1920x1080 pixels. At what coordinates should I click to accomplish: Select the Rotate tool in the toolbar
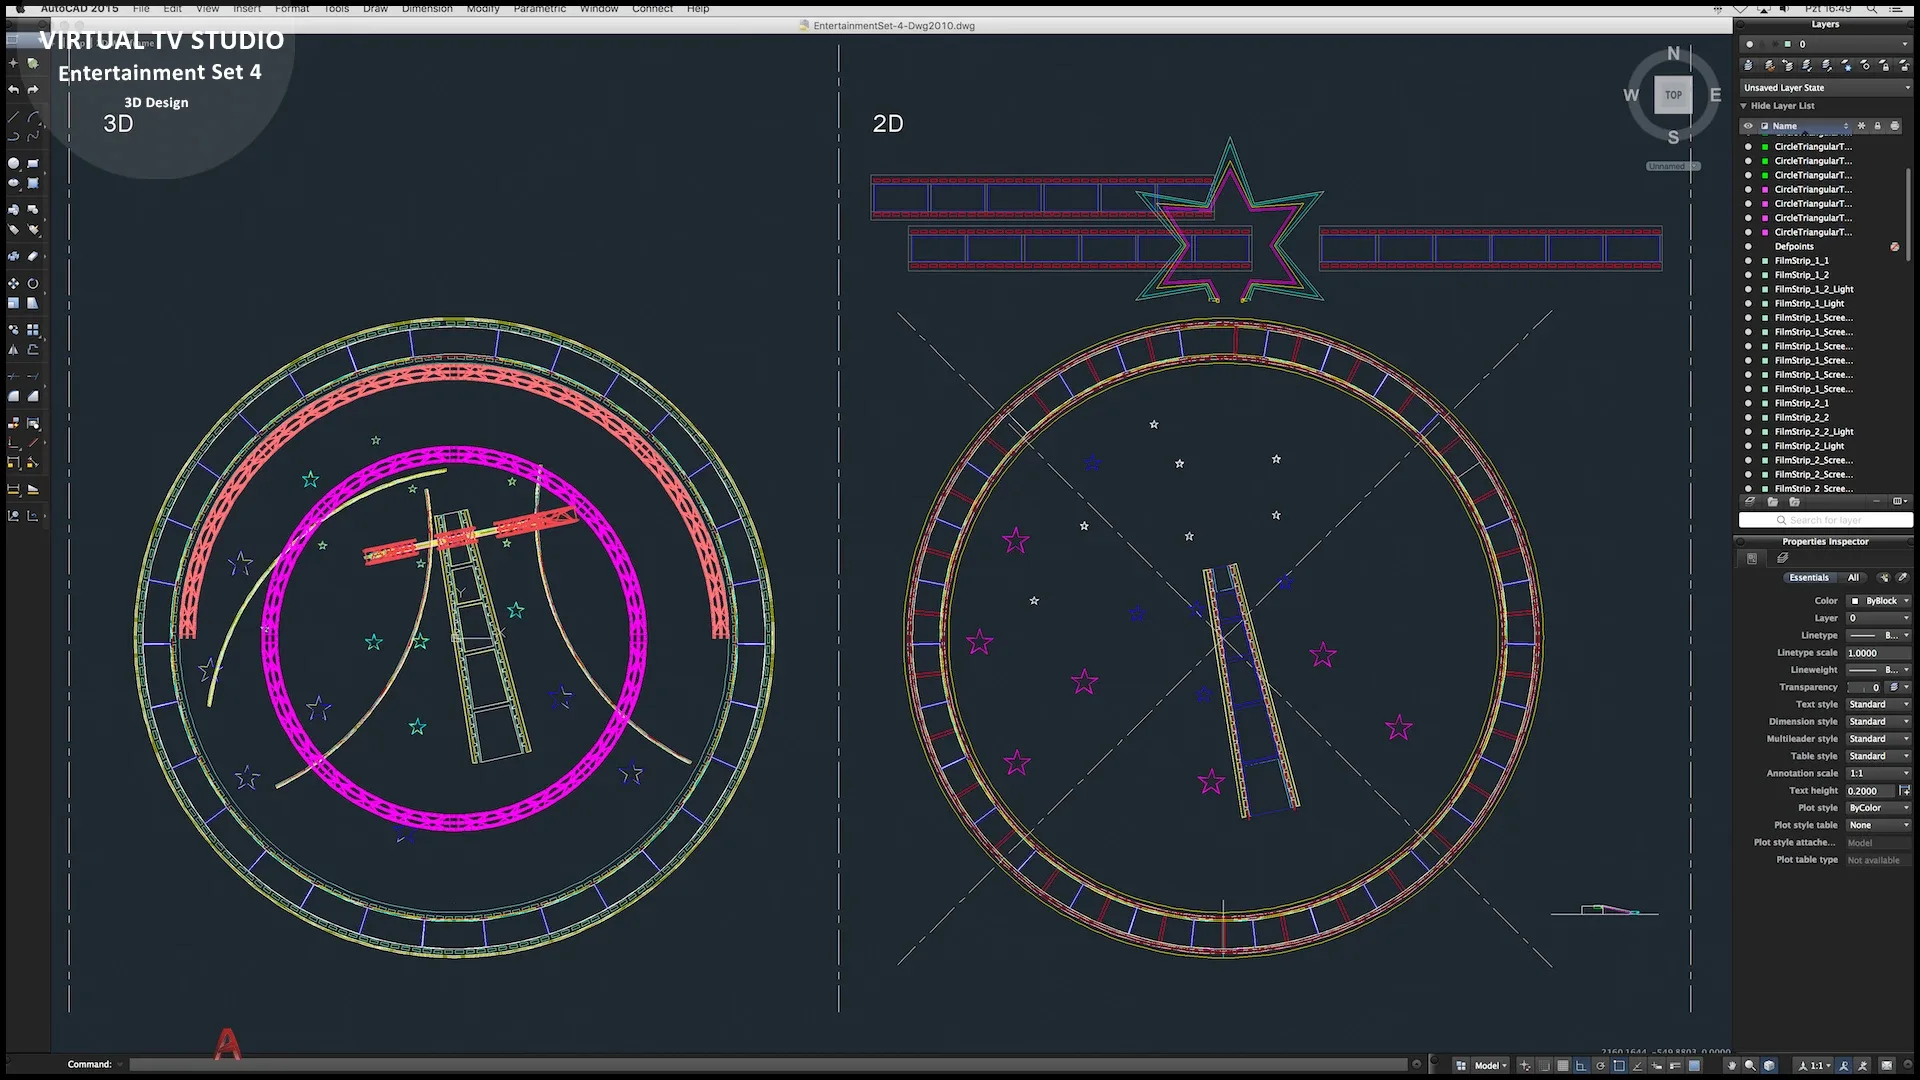click(x=33, y=284)
